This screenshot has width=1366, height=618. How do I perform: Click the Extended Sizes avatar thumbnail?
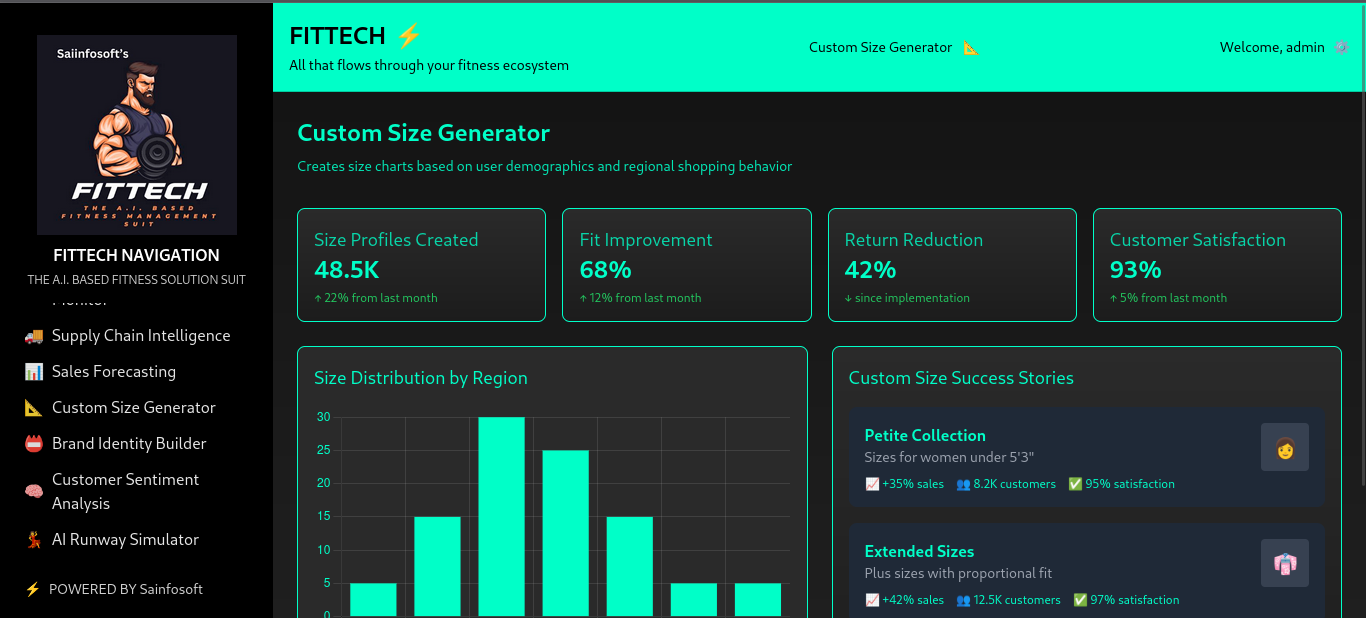(1284, 563)
